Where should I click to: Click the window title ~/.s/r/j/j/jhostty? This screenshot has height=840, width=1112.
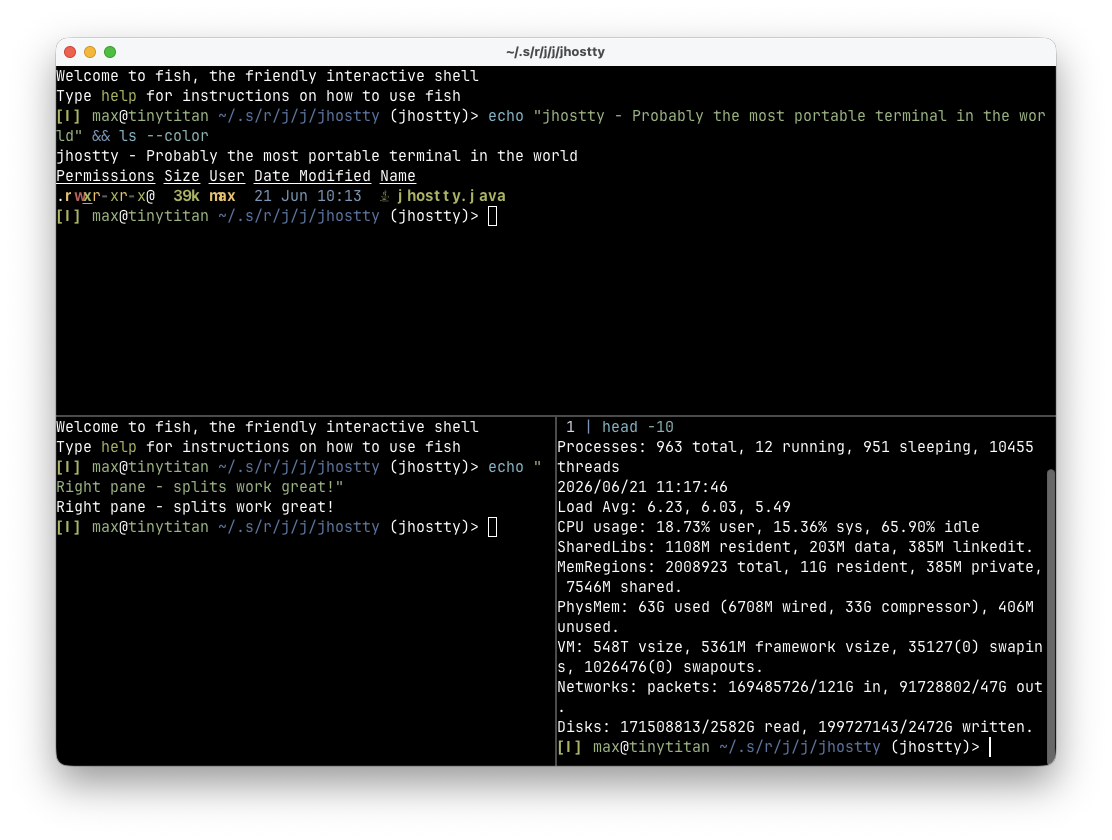click(x=555, y=52)
